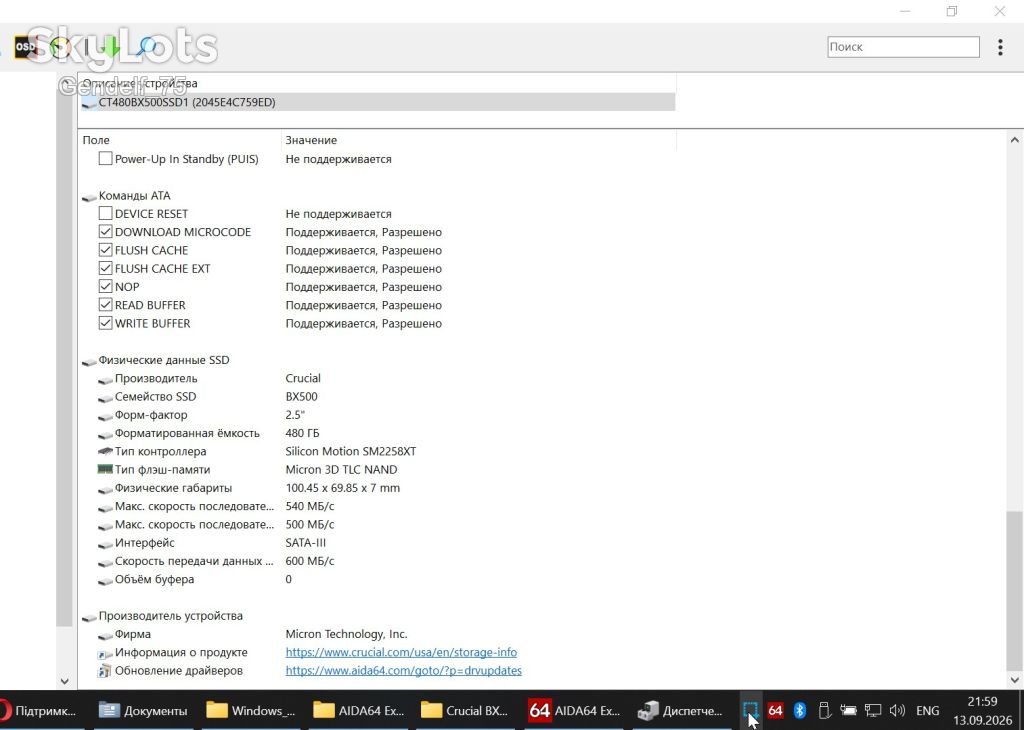Select the CT480BX500SSD1 device entry

coord(378,103)
